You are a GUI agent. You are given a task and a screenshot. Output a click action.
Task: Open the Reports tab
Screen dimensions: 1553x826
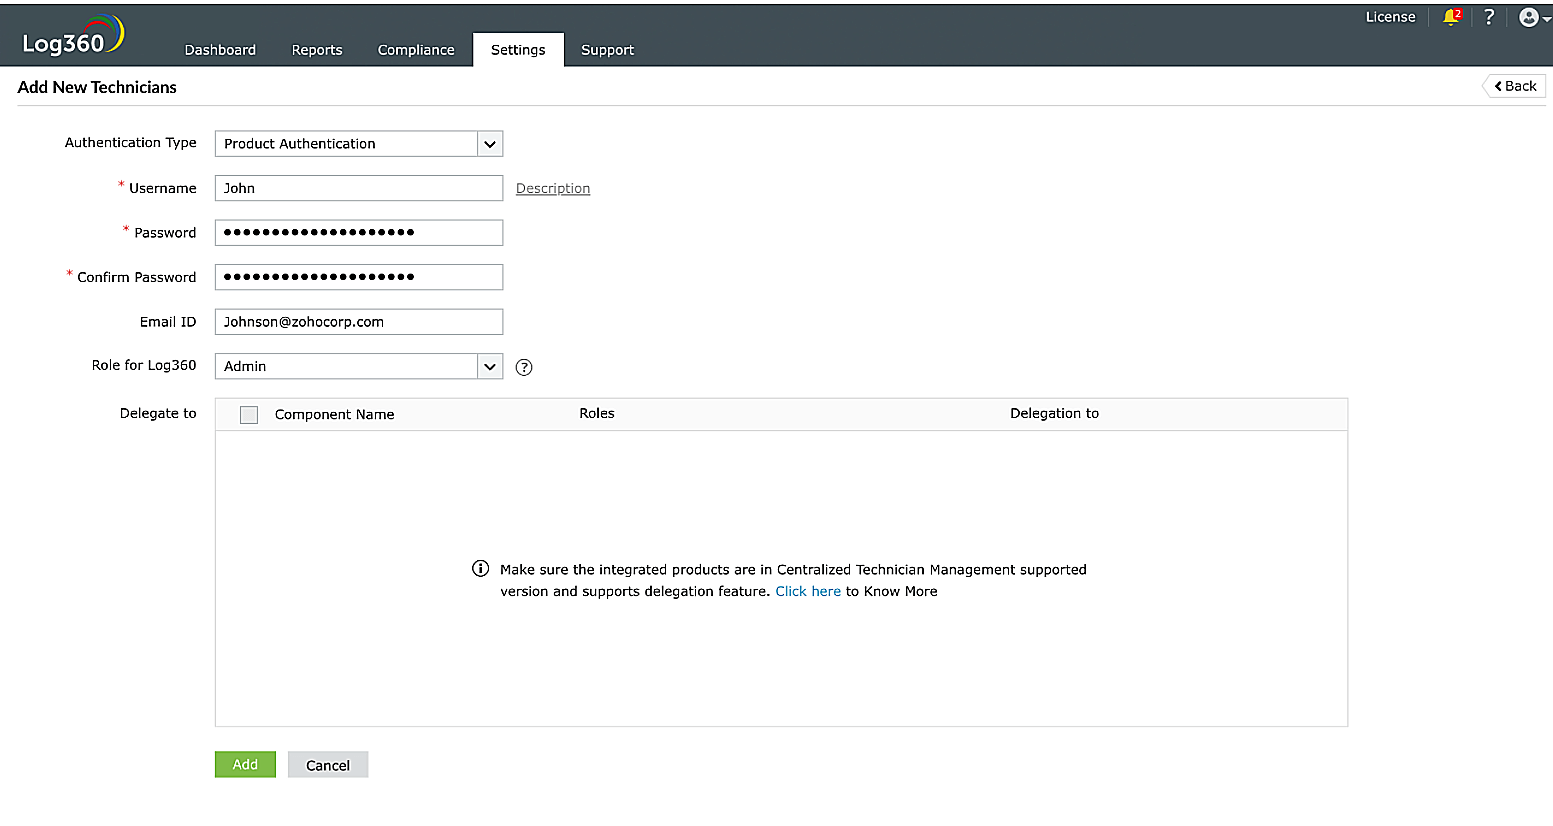point(317,50)
